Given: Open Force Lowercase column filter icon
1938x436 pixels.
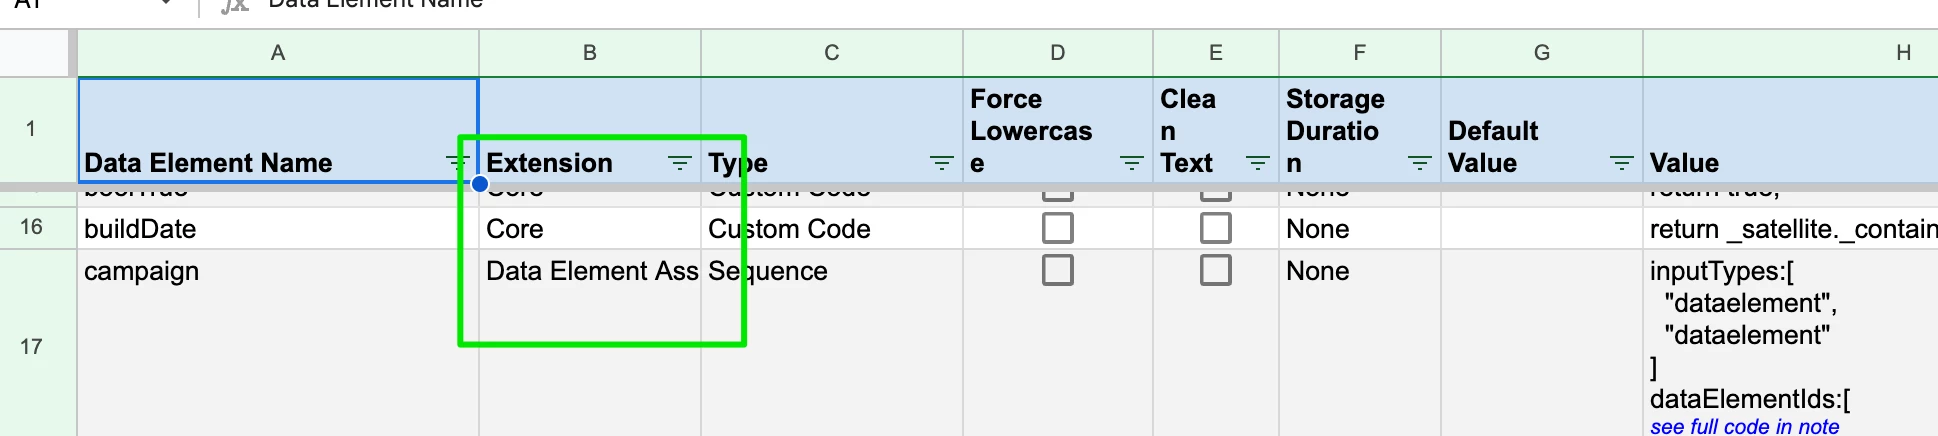Looking at the screenshot, I should (x=1131, y=162).
